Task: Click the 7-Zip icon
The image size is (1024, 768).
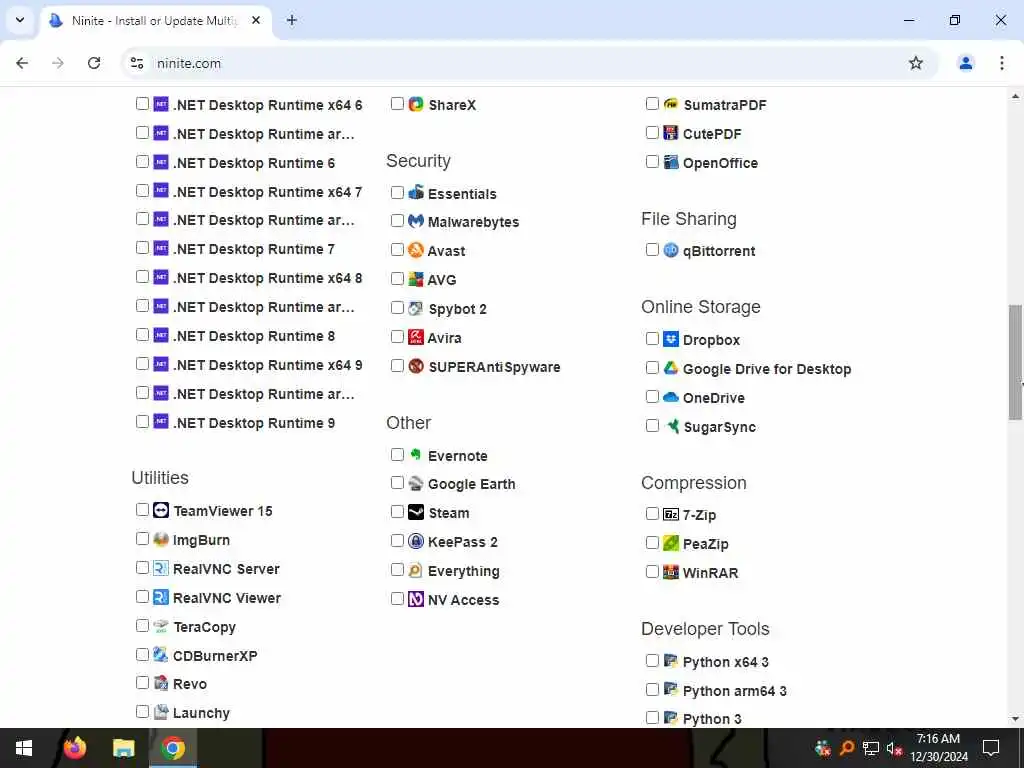Action: tap(671, 514)
